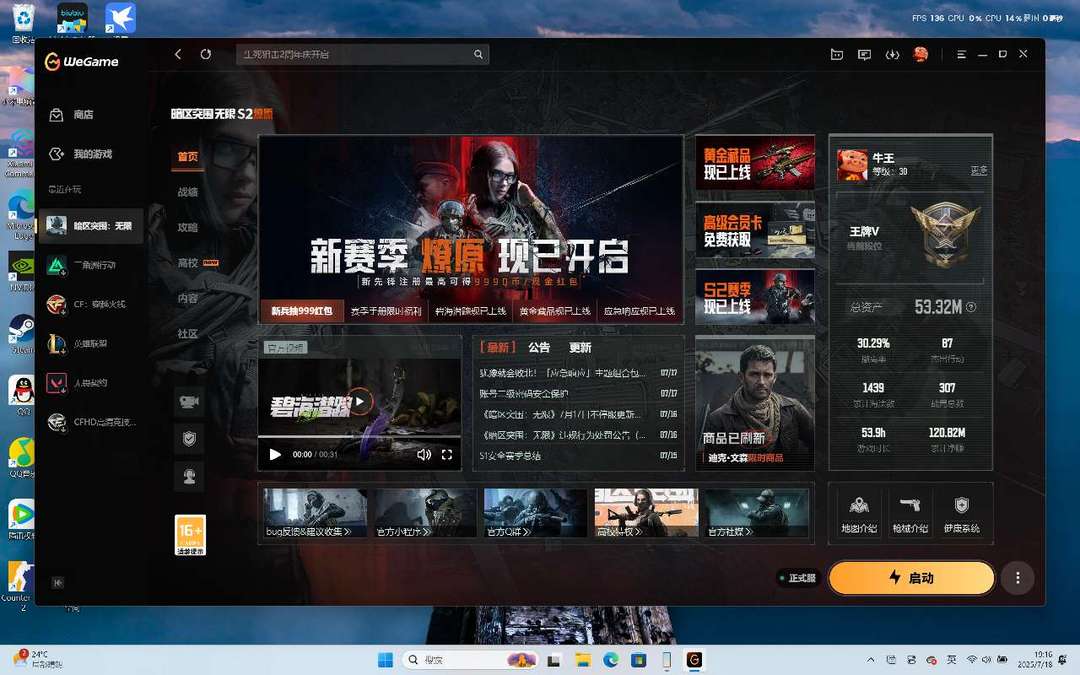Open the 高级会员卡 免费获取 promo card
This screenshot has height=675, width=1080.
[755, 230]
